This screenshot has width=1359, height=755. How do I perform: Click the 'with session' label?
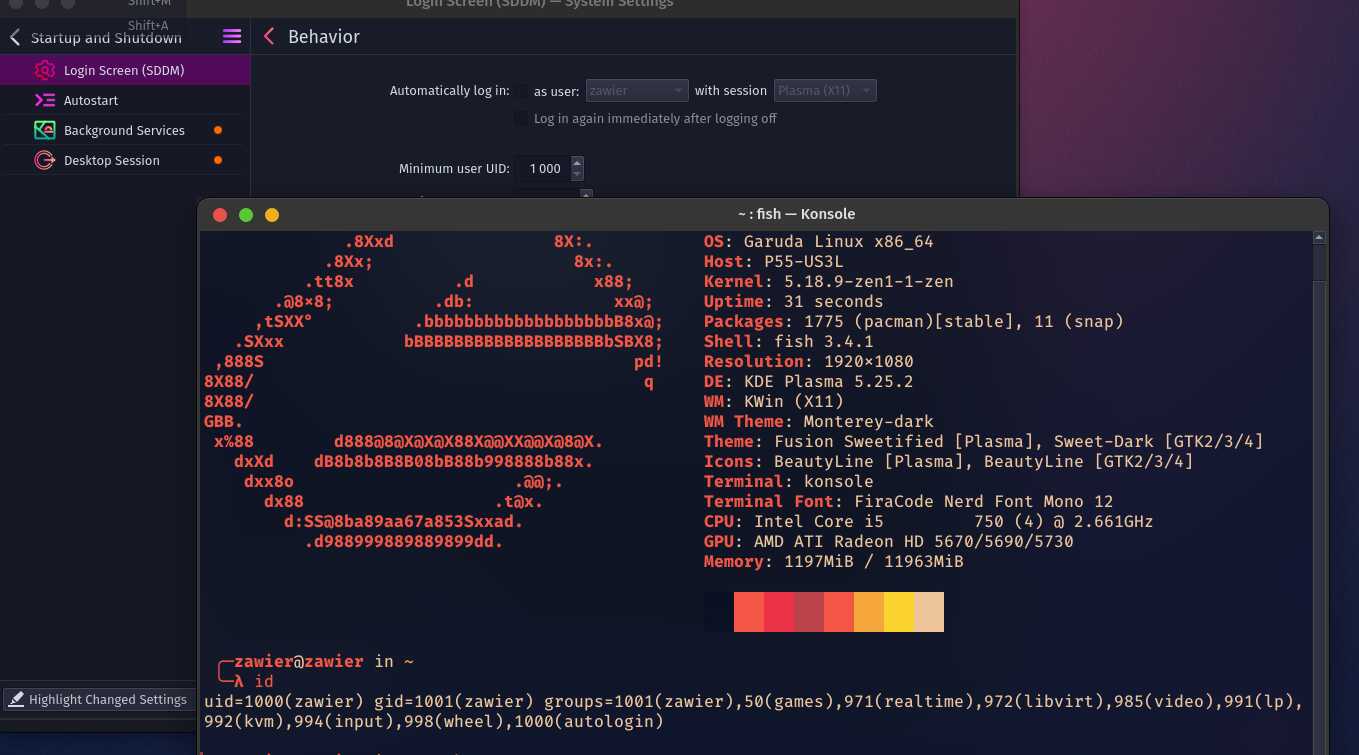[731, 91]
